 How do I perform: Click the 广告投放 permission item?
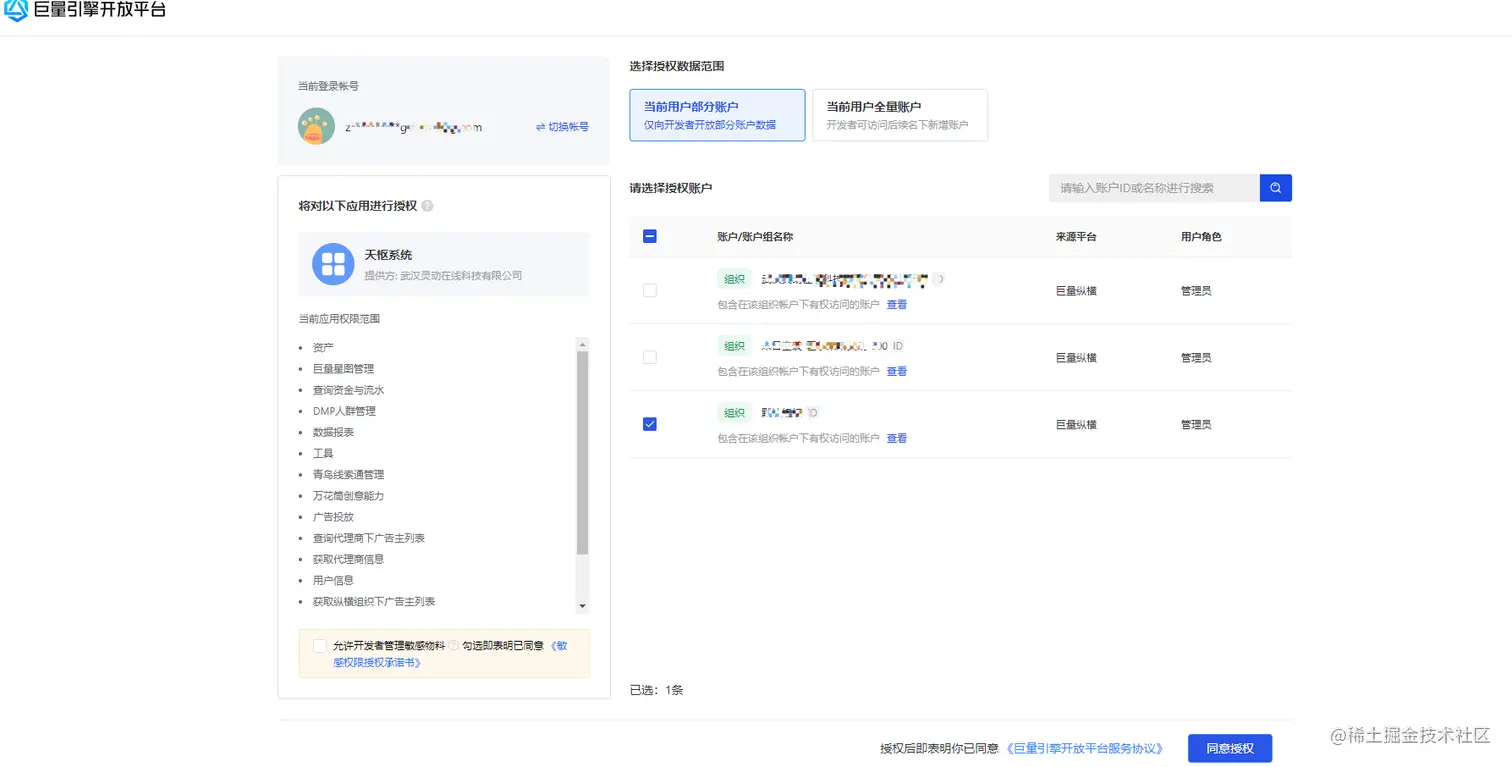tap(333, 517)
